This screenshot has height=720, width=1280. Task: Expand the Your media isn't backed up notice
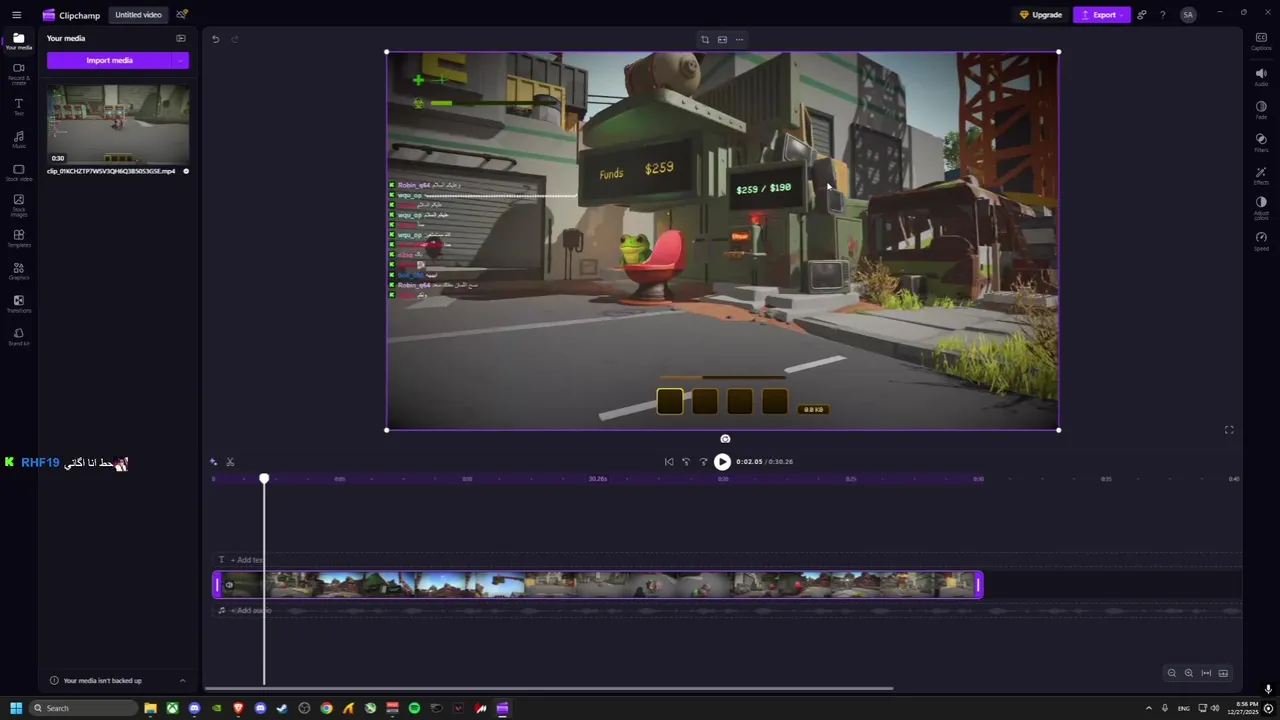point(182,680)
